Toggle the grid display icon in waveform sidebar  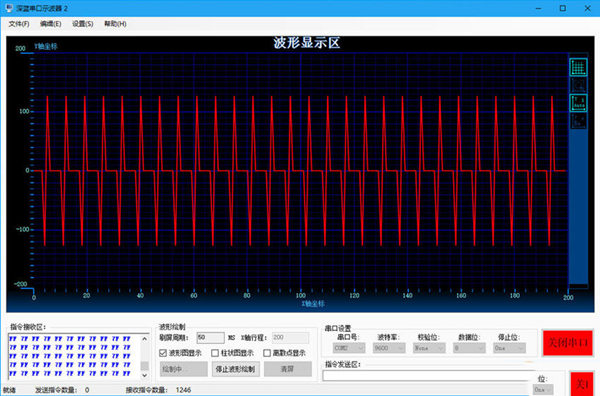click(578, 67)
